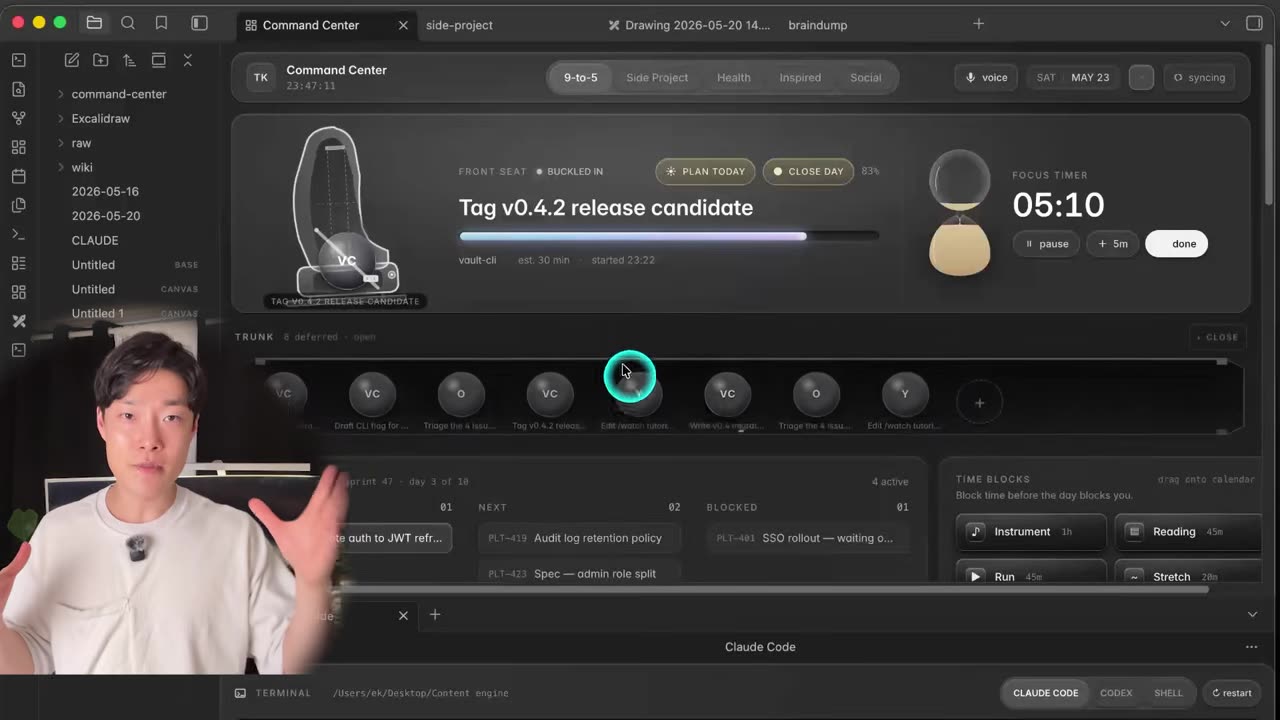Screen dimensions: 1280x720
Task: Open the file explorer folder icon
Action: click(94, 23)
